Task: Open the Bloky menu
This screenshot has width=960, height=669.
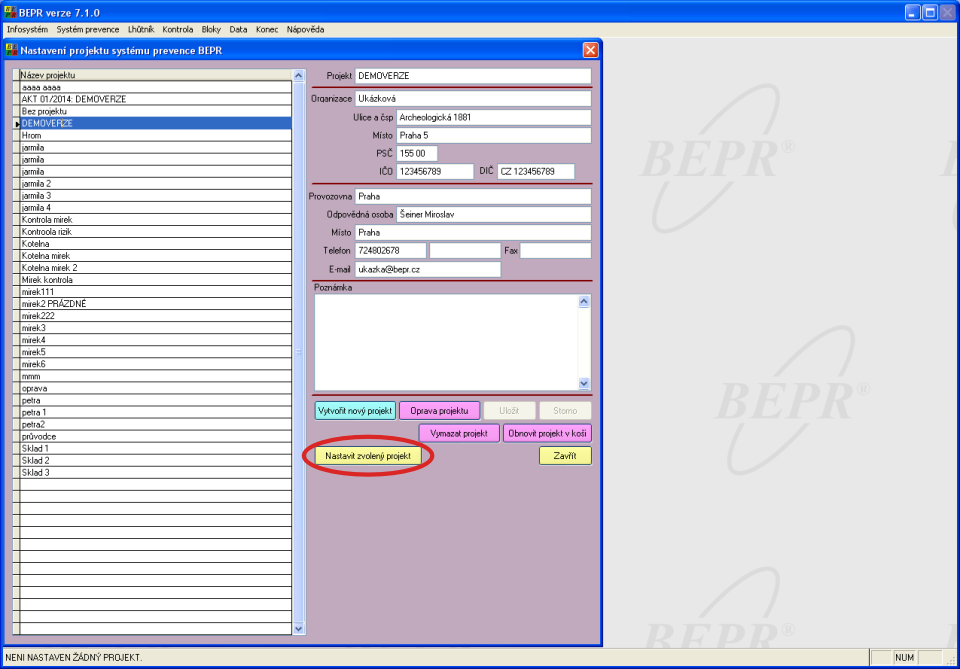Action: (x=211, y=29)
